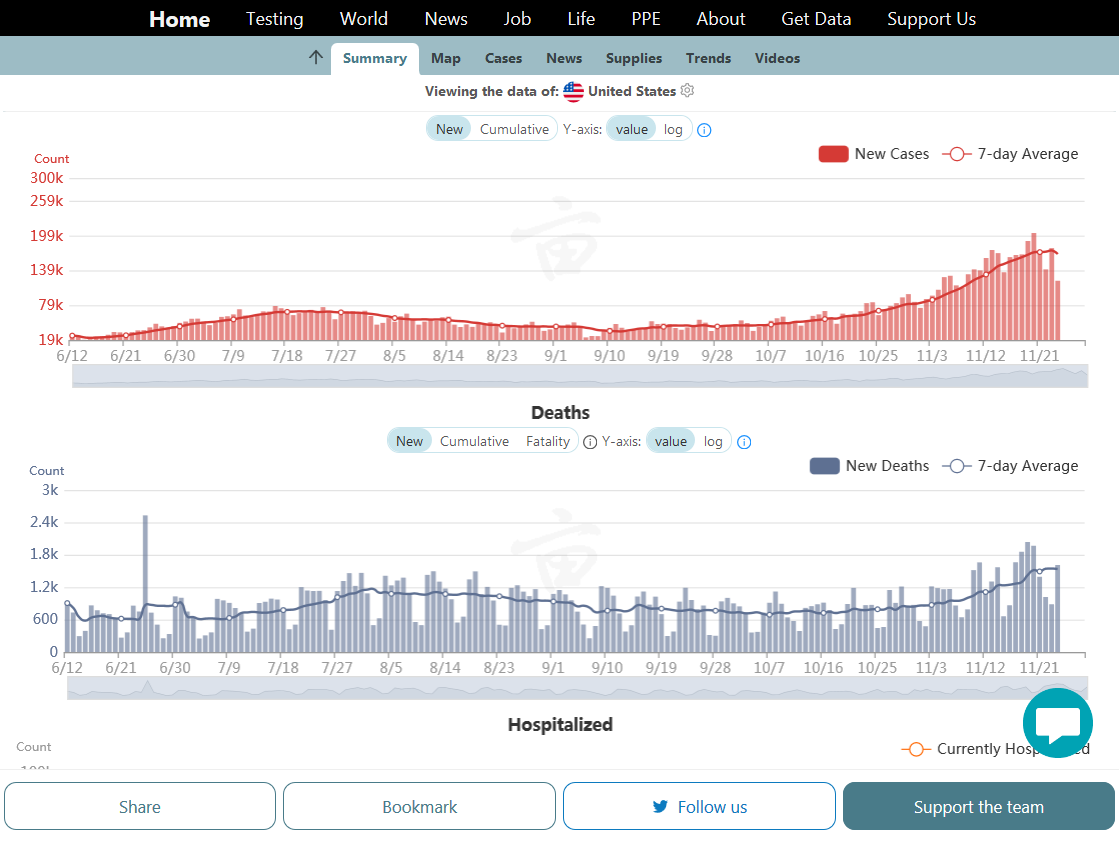
Task: Open the chat bubble widget
Action: [1057, 723]
